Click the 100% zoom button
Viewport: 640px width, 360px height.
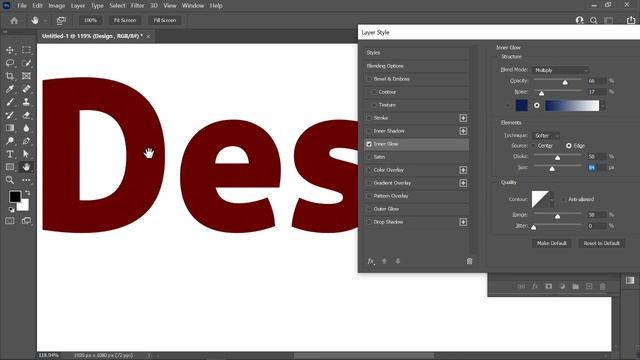pyautogui.click(x=91, y=20)
